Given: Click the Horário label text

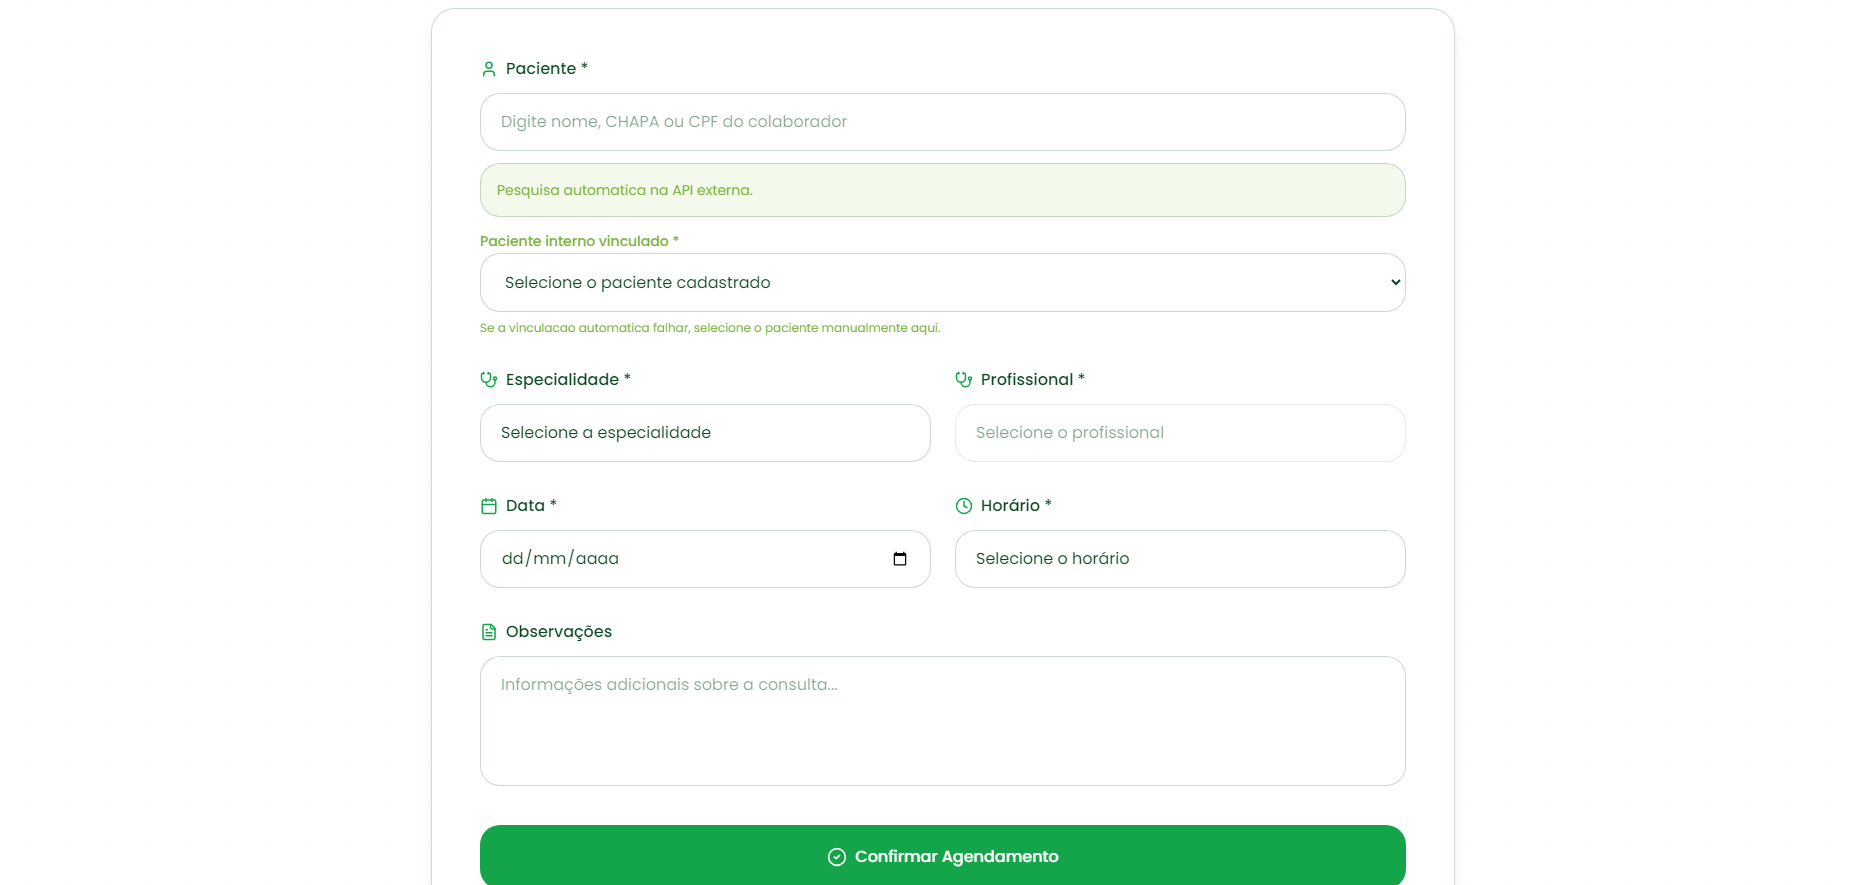Looking at the screenshot, I should pos(1016,506).
